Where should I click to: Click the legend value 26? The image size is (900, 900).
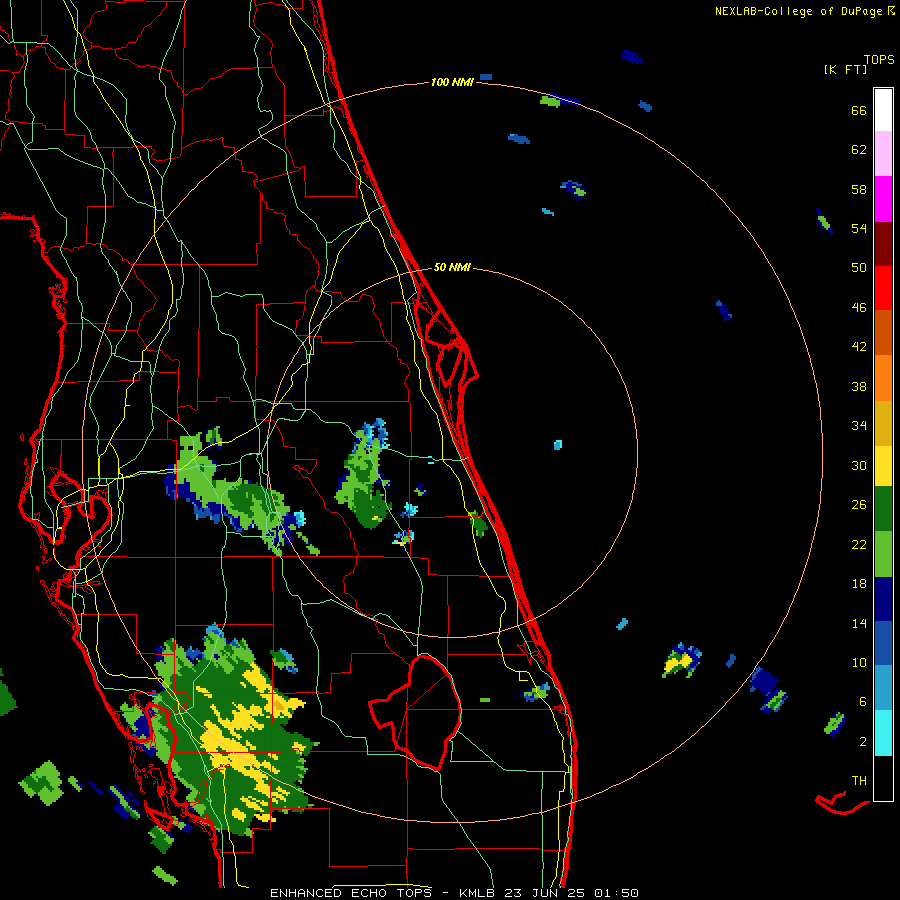(x=859, y=505)
